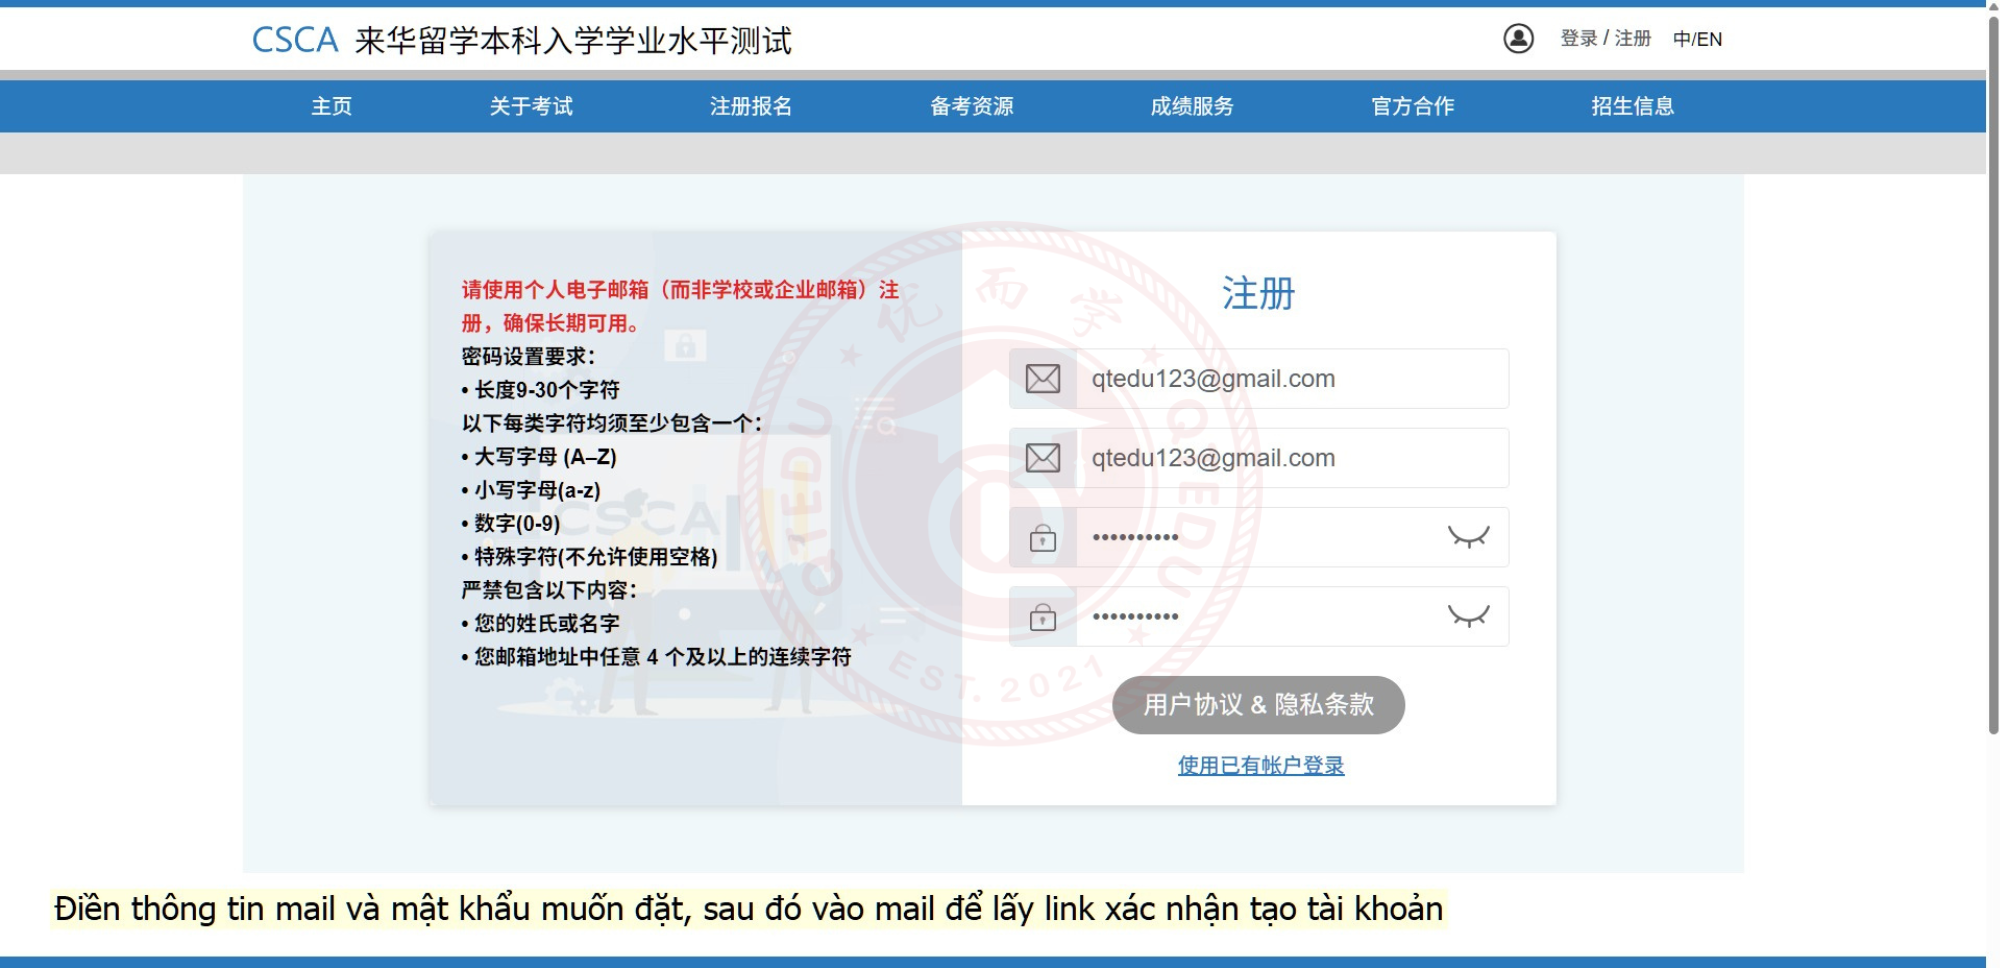2000x968 pixels.
Task: Show the first password using eye icon
Action: pos(1468,537)
